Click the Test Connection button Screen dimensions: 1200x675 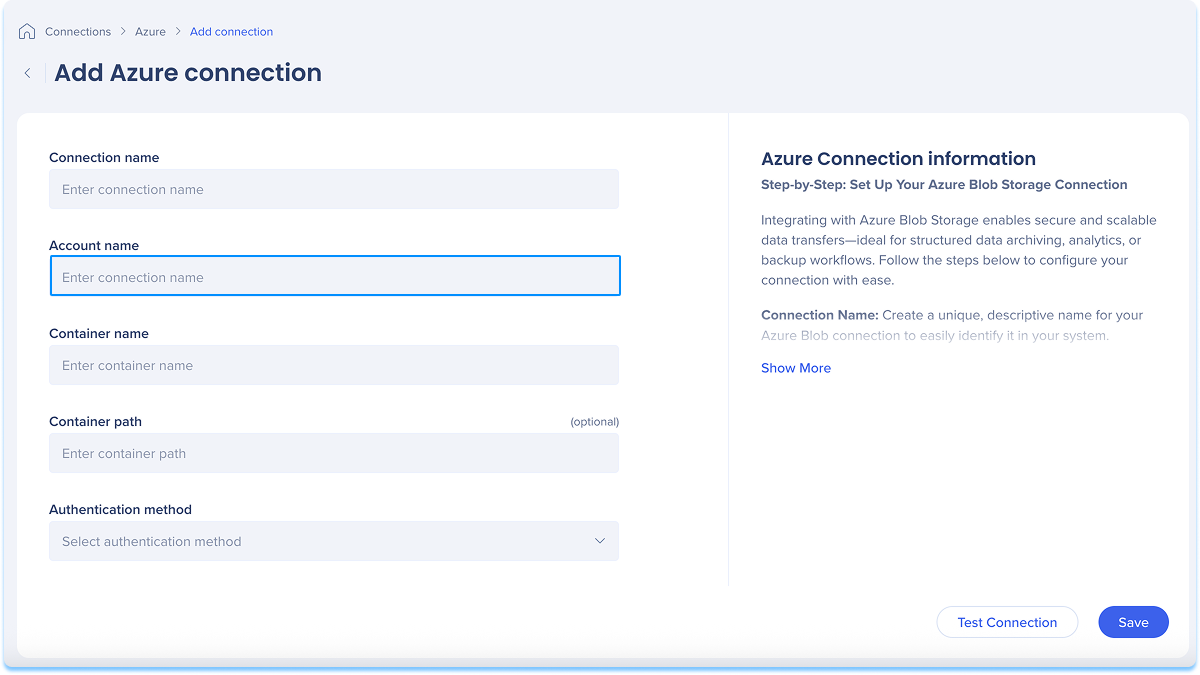tap(1007, 622)
